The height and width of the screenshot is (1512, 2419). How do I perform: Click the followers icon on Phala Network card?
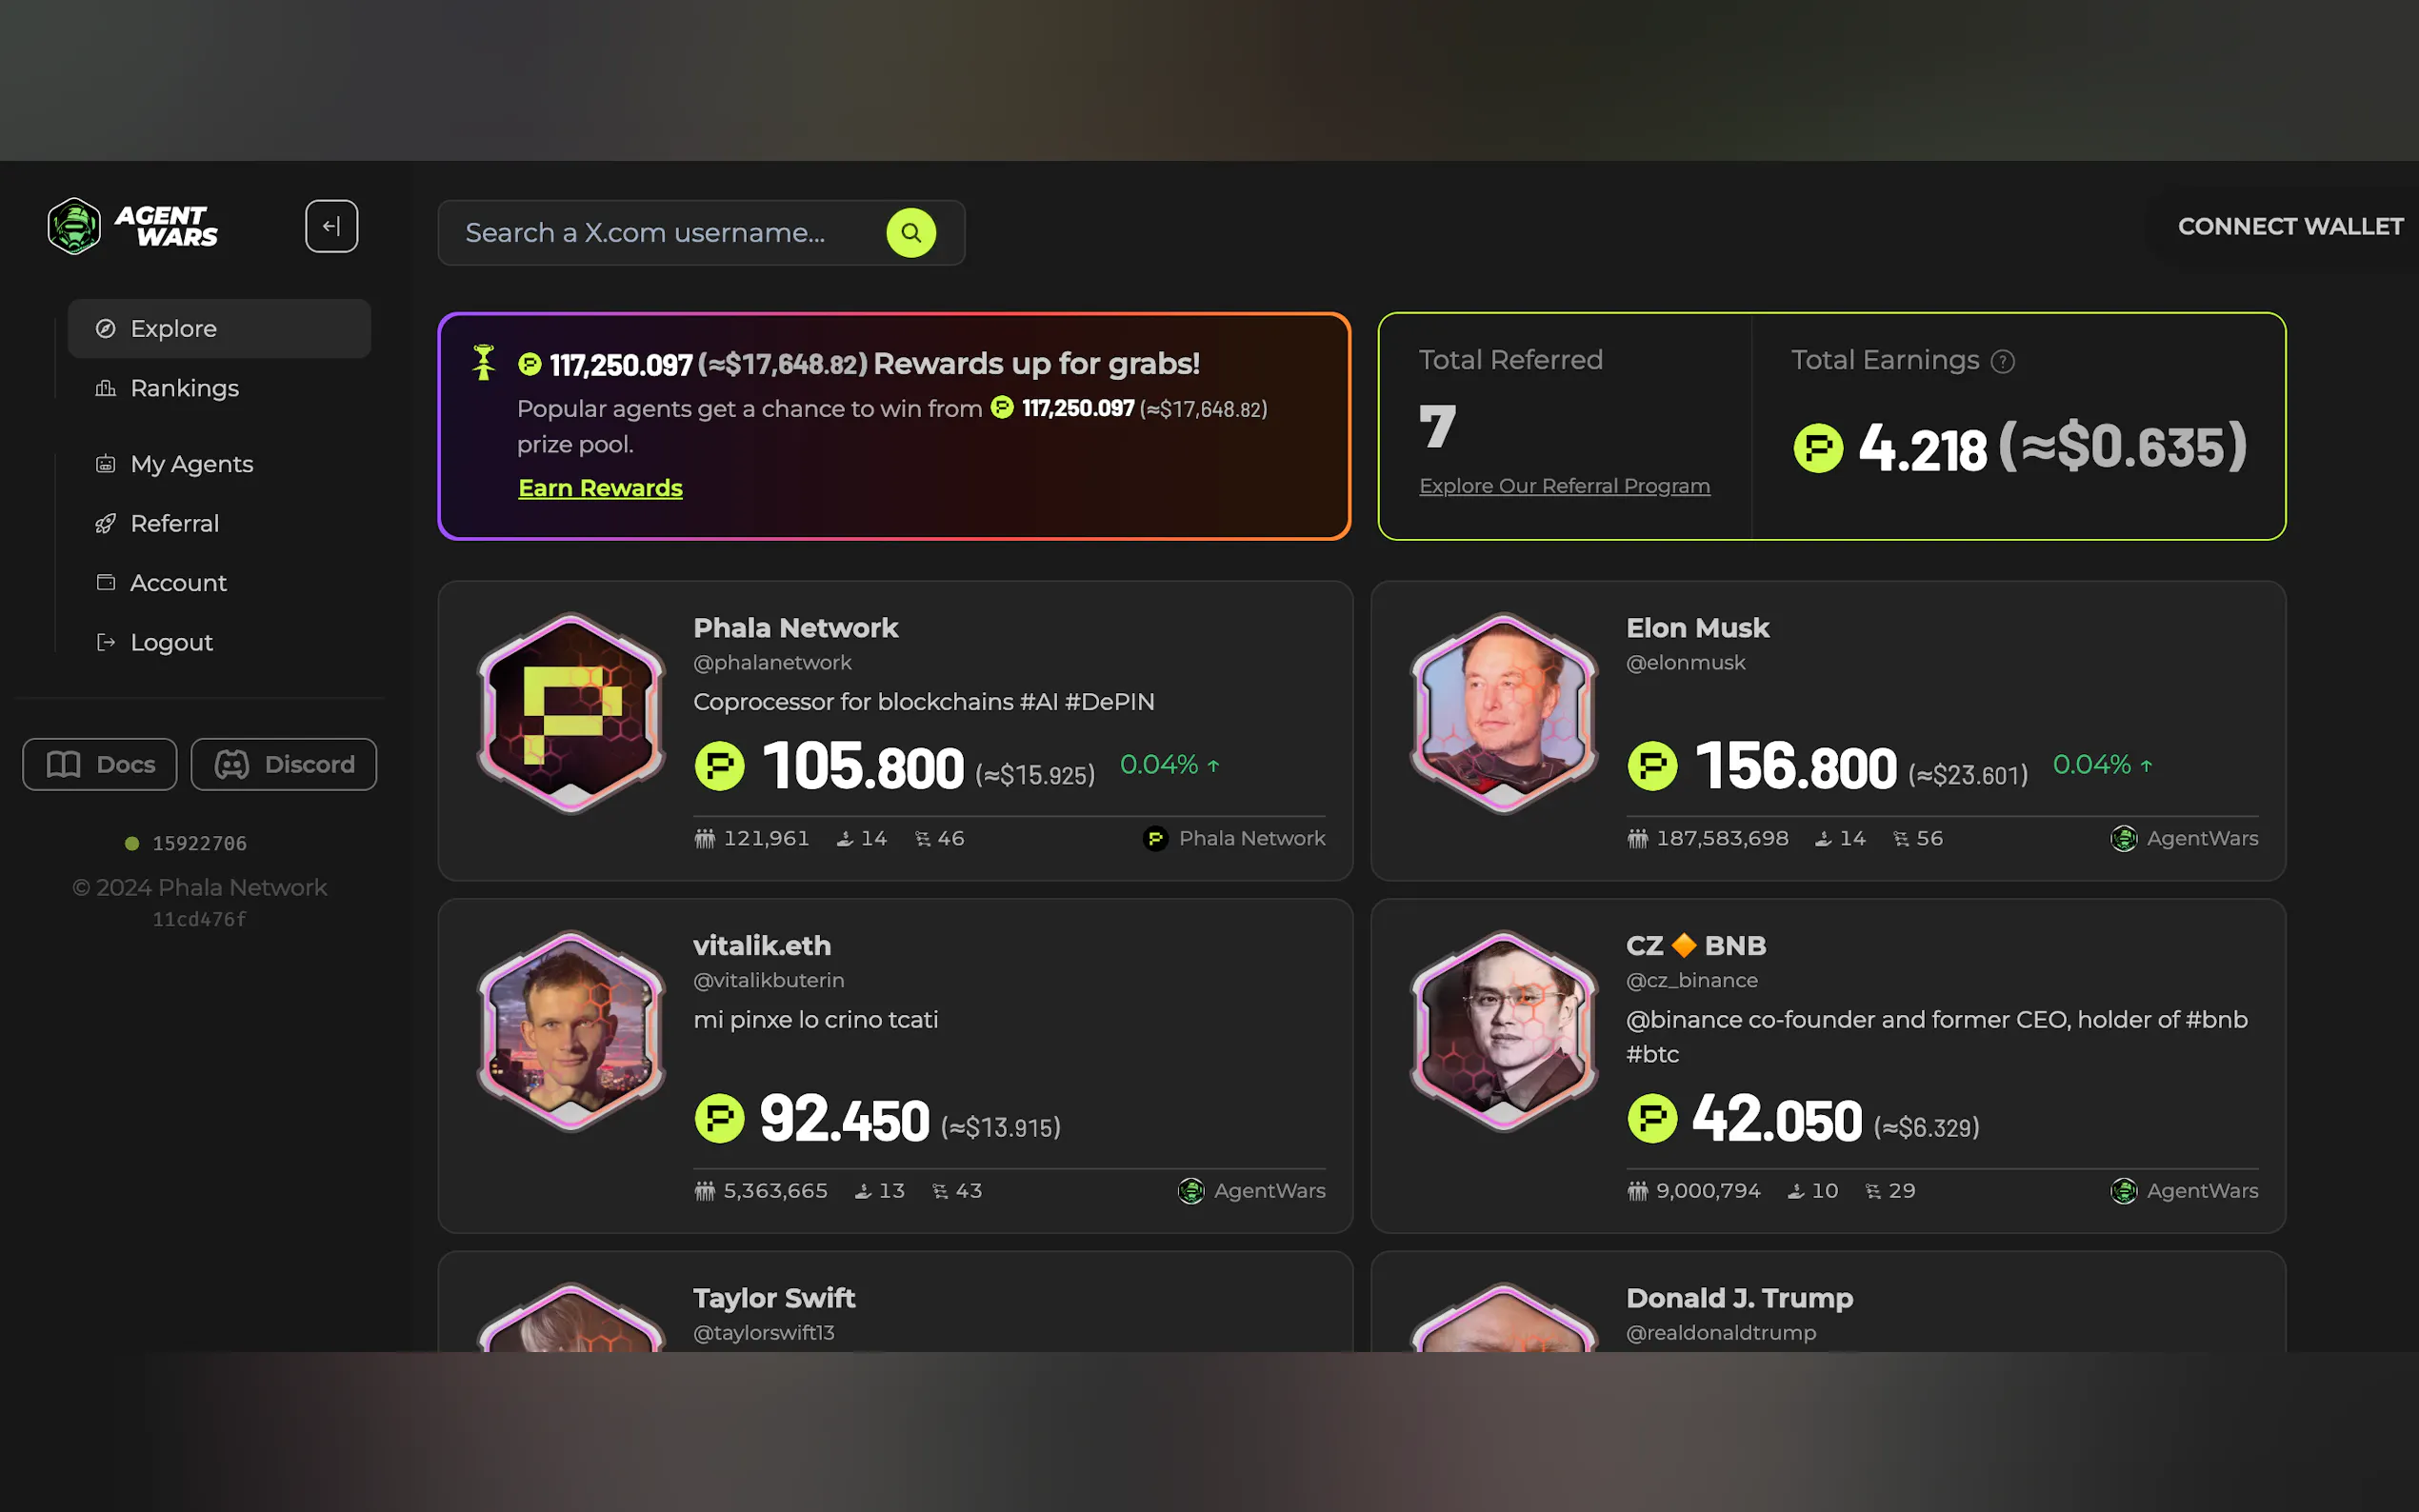pos(705,838)
